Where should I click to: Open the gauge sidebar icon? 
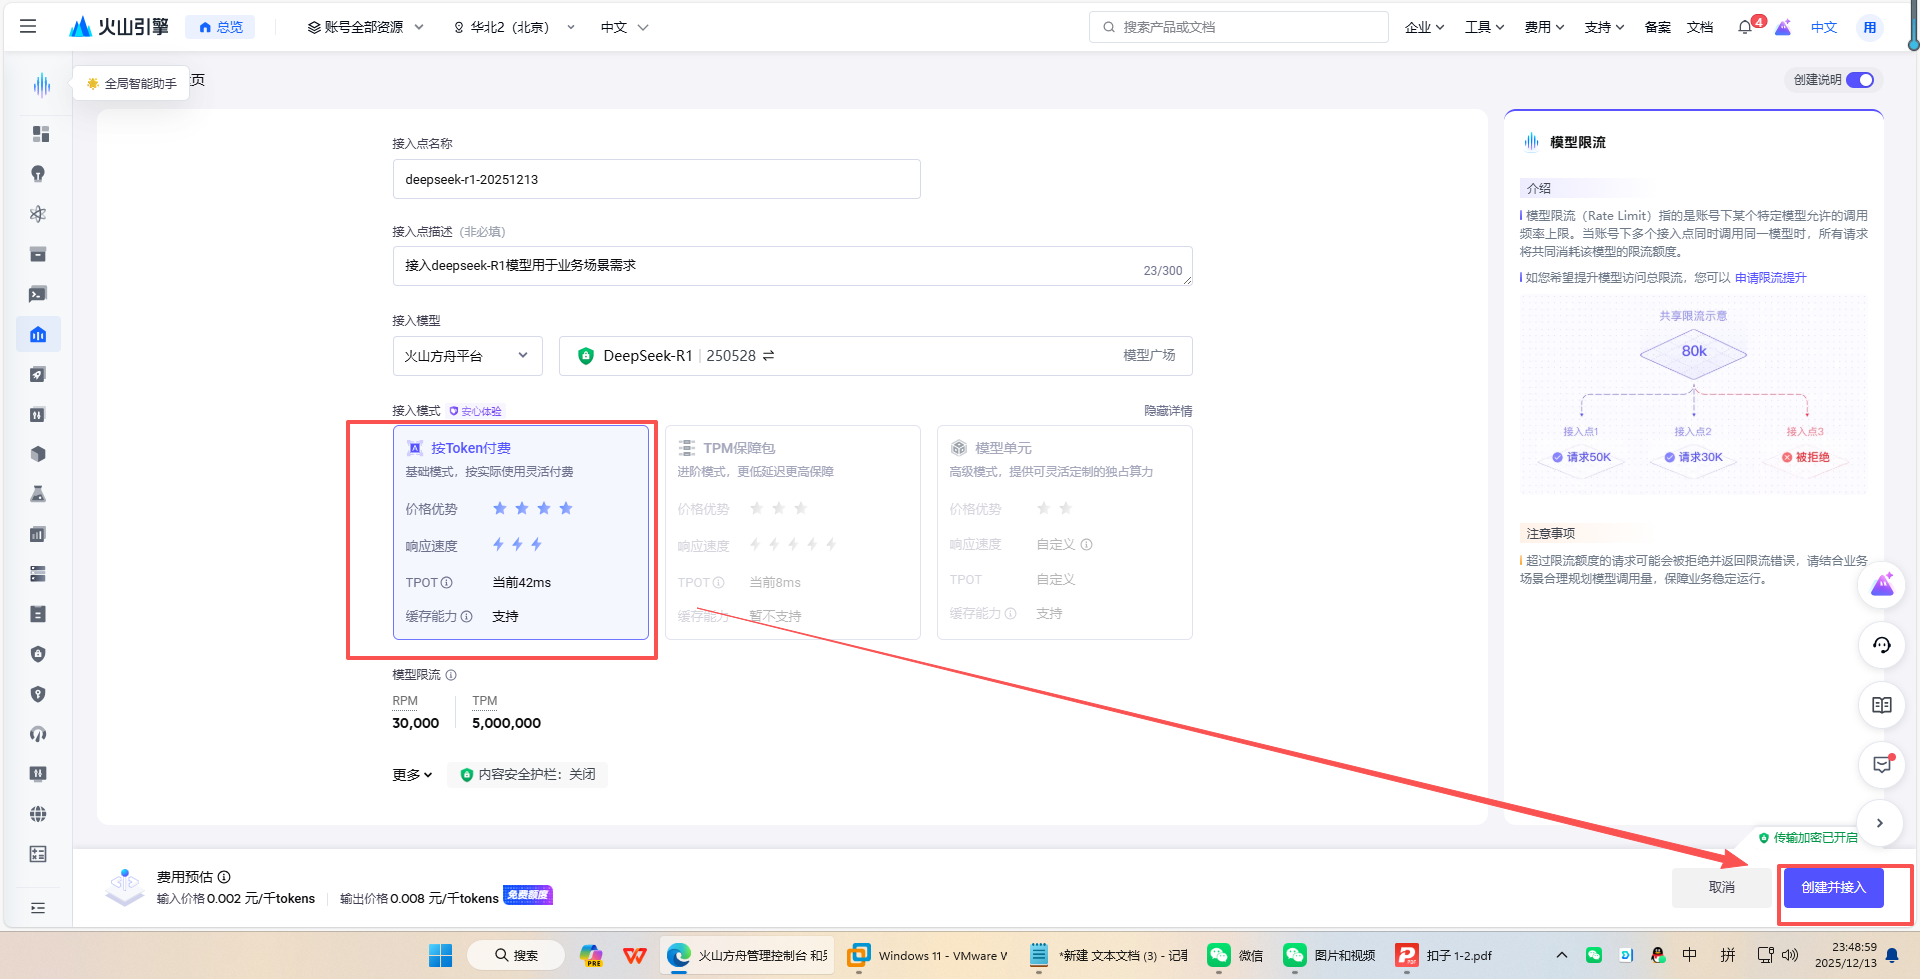pyautogui.click(x=38, y=734)
